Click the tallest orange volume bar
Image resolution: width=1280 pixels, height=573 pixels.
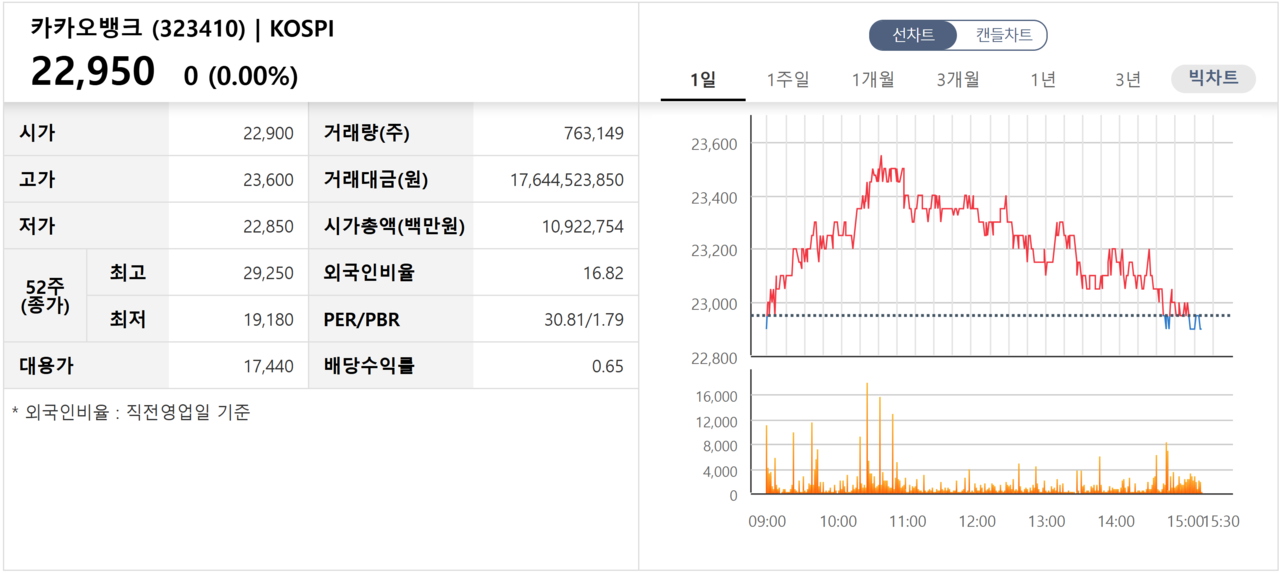point(867,439)
